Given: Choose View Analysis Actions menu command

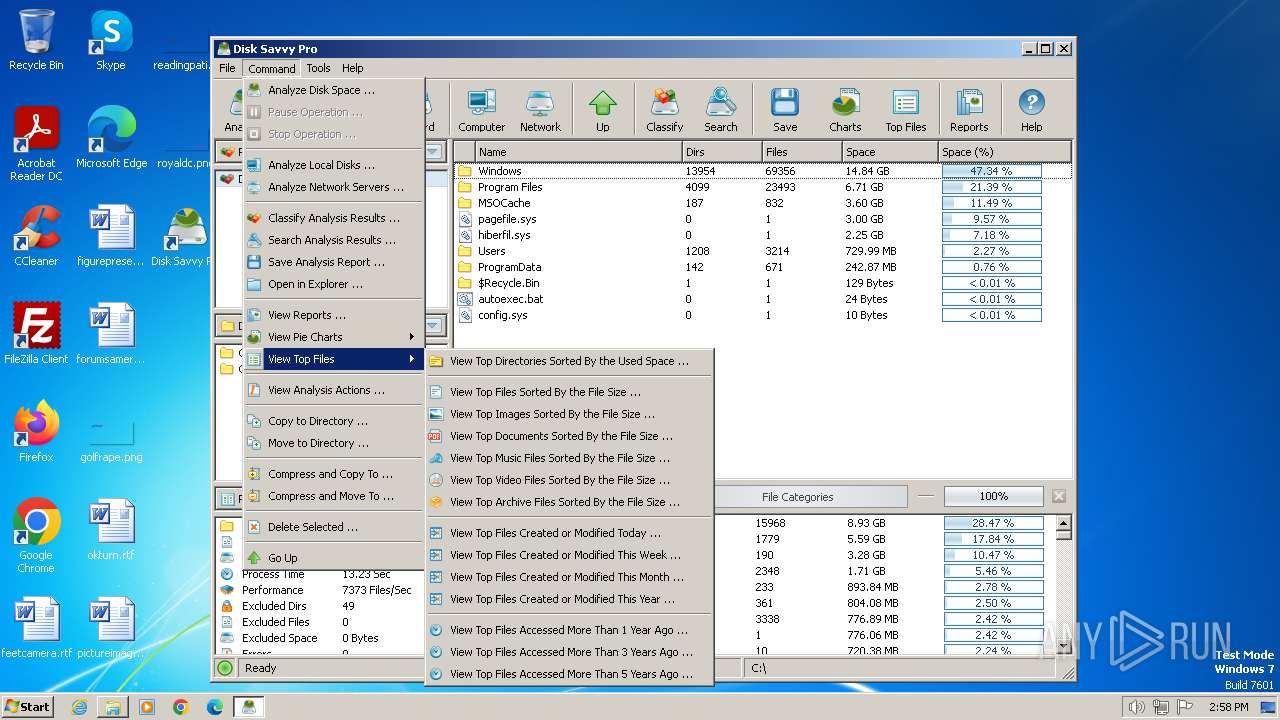Looking at the screenshot, I should 334,390.
